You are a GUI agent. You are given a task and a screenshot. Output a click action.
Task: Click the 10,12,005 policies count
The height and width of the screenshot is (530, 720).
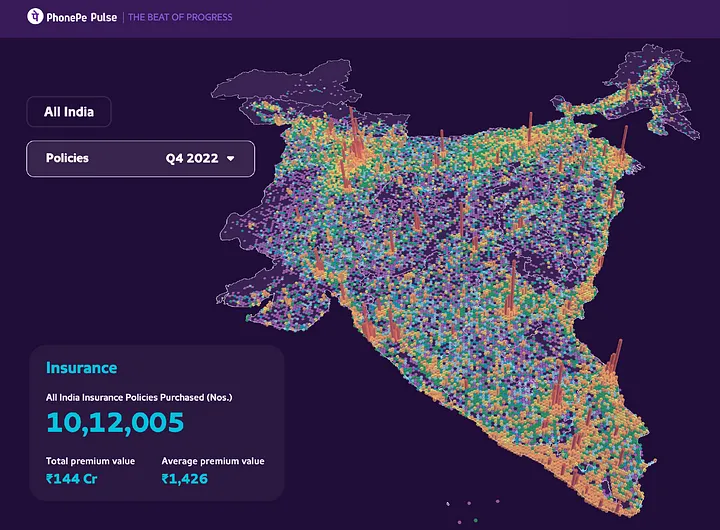click(115, 422)
